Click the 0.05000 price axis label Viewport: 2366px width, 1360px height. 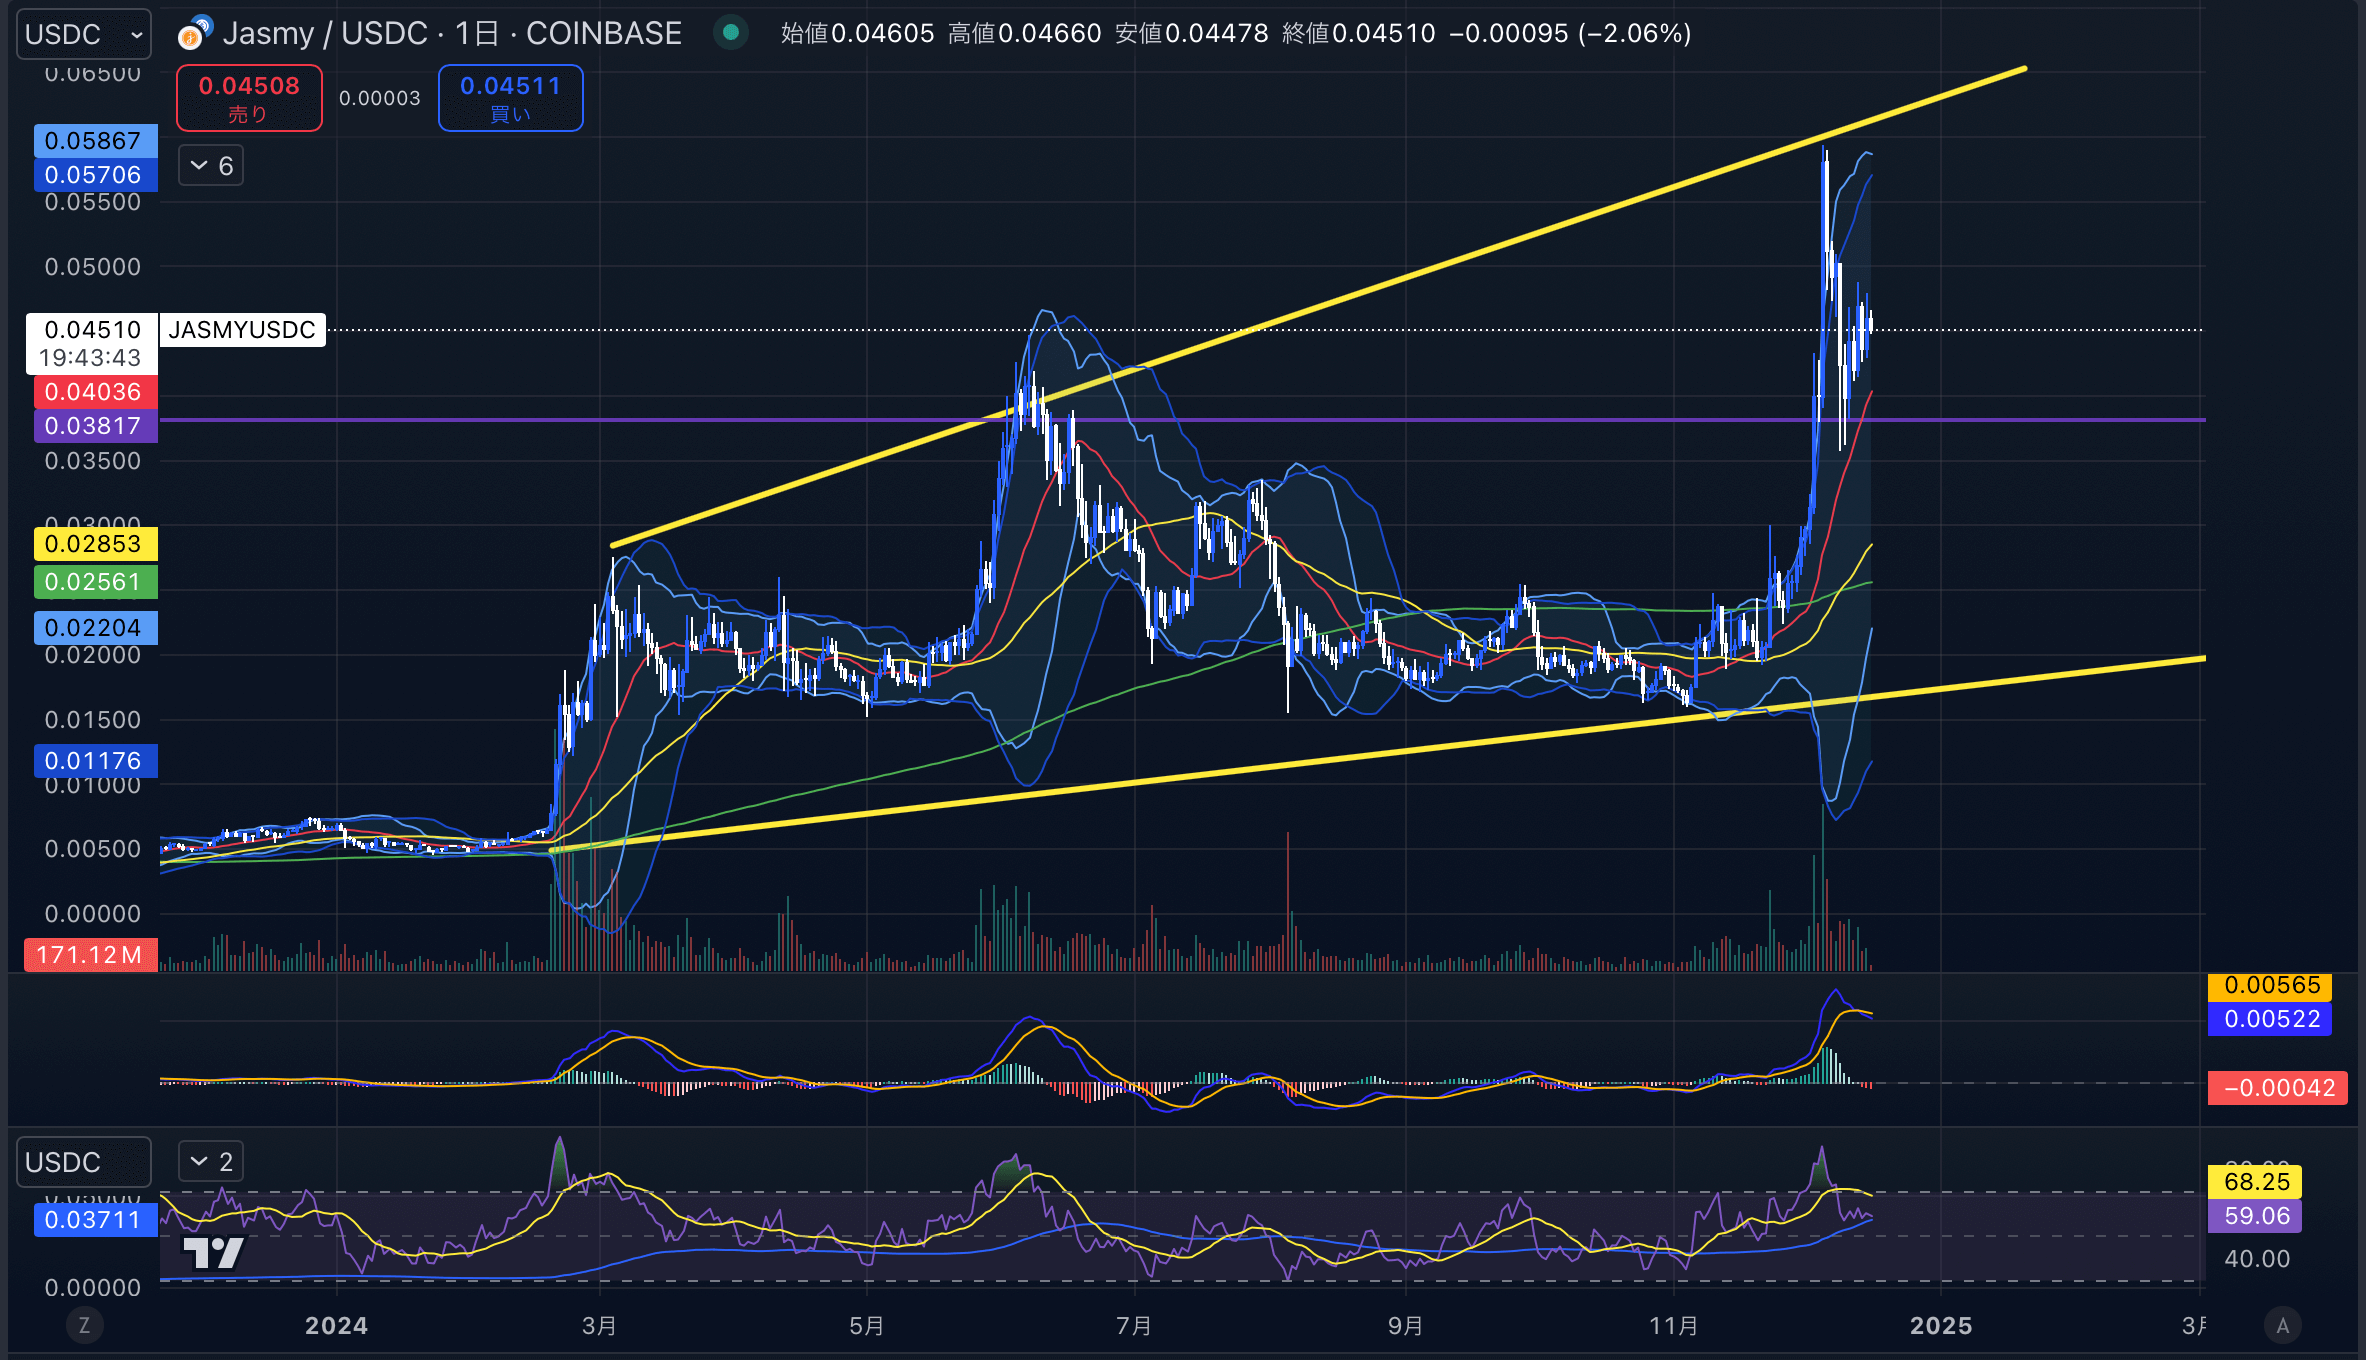(93, 267)
